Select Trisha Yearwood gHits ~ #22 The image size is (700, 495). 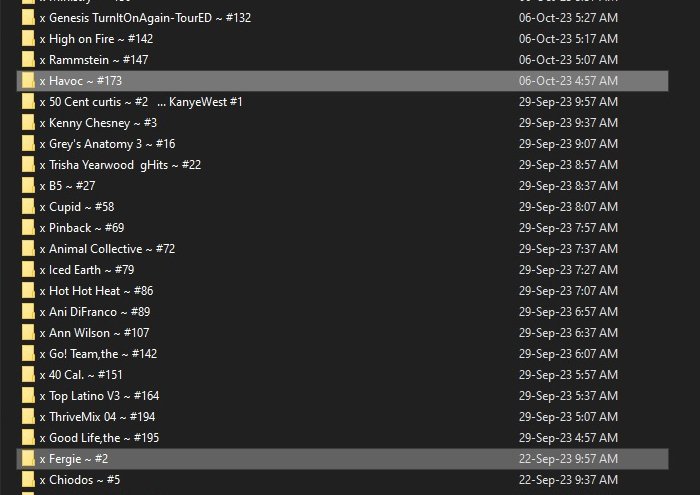point(120,165)
